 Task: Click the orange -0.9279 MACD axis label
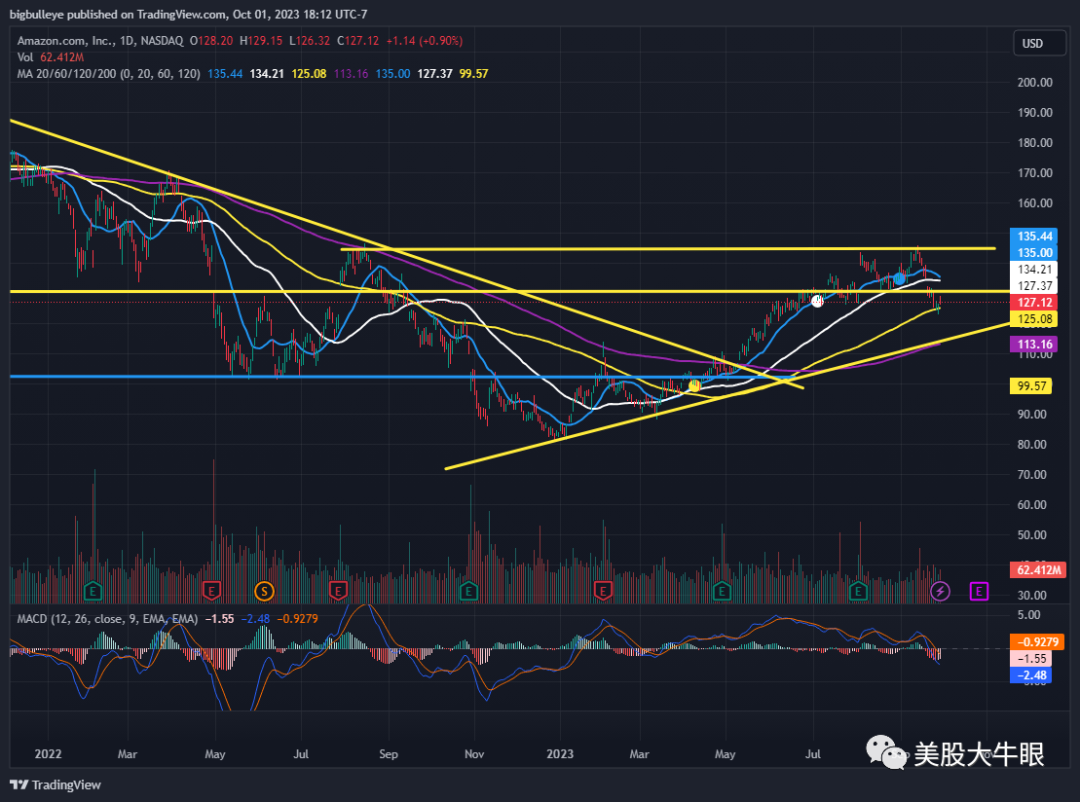pos(1037,642)
